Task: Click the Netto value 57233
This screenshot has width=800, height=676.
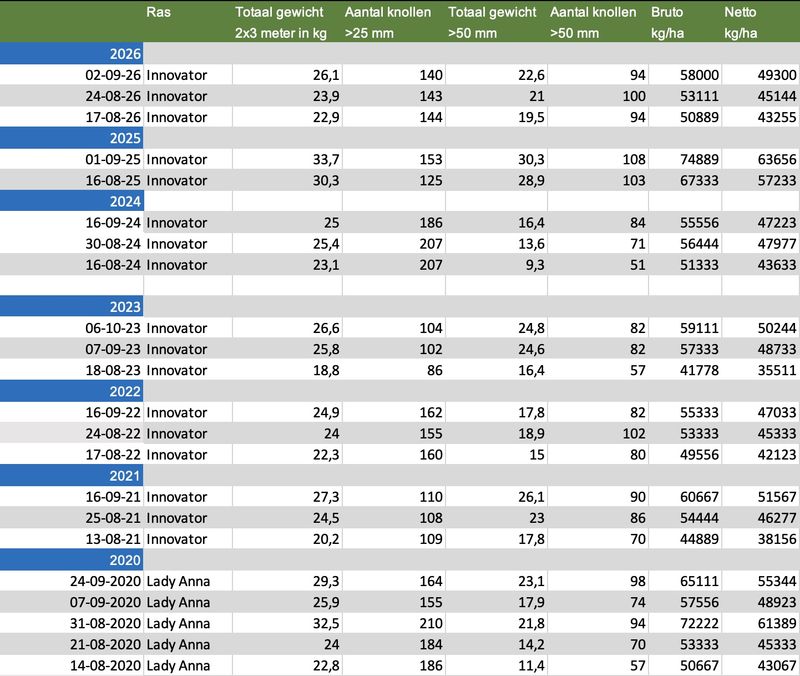Action: click(x=777, y=180)
